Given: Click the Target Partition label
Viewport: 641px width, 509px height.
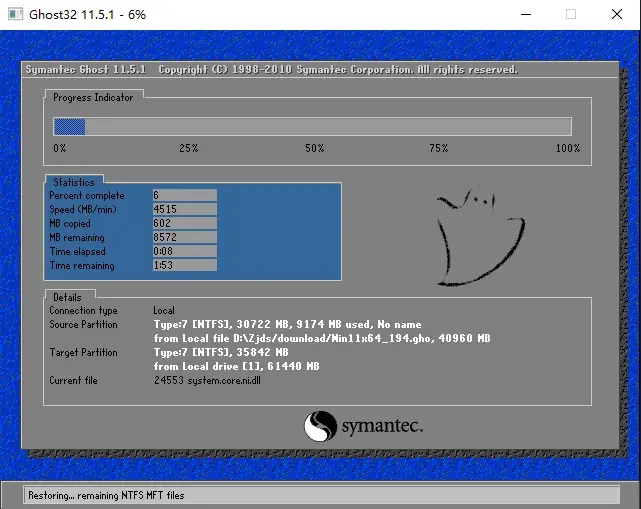Looking at the screenshot, I should (83, 352).
